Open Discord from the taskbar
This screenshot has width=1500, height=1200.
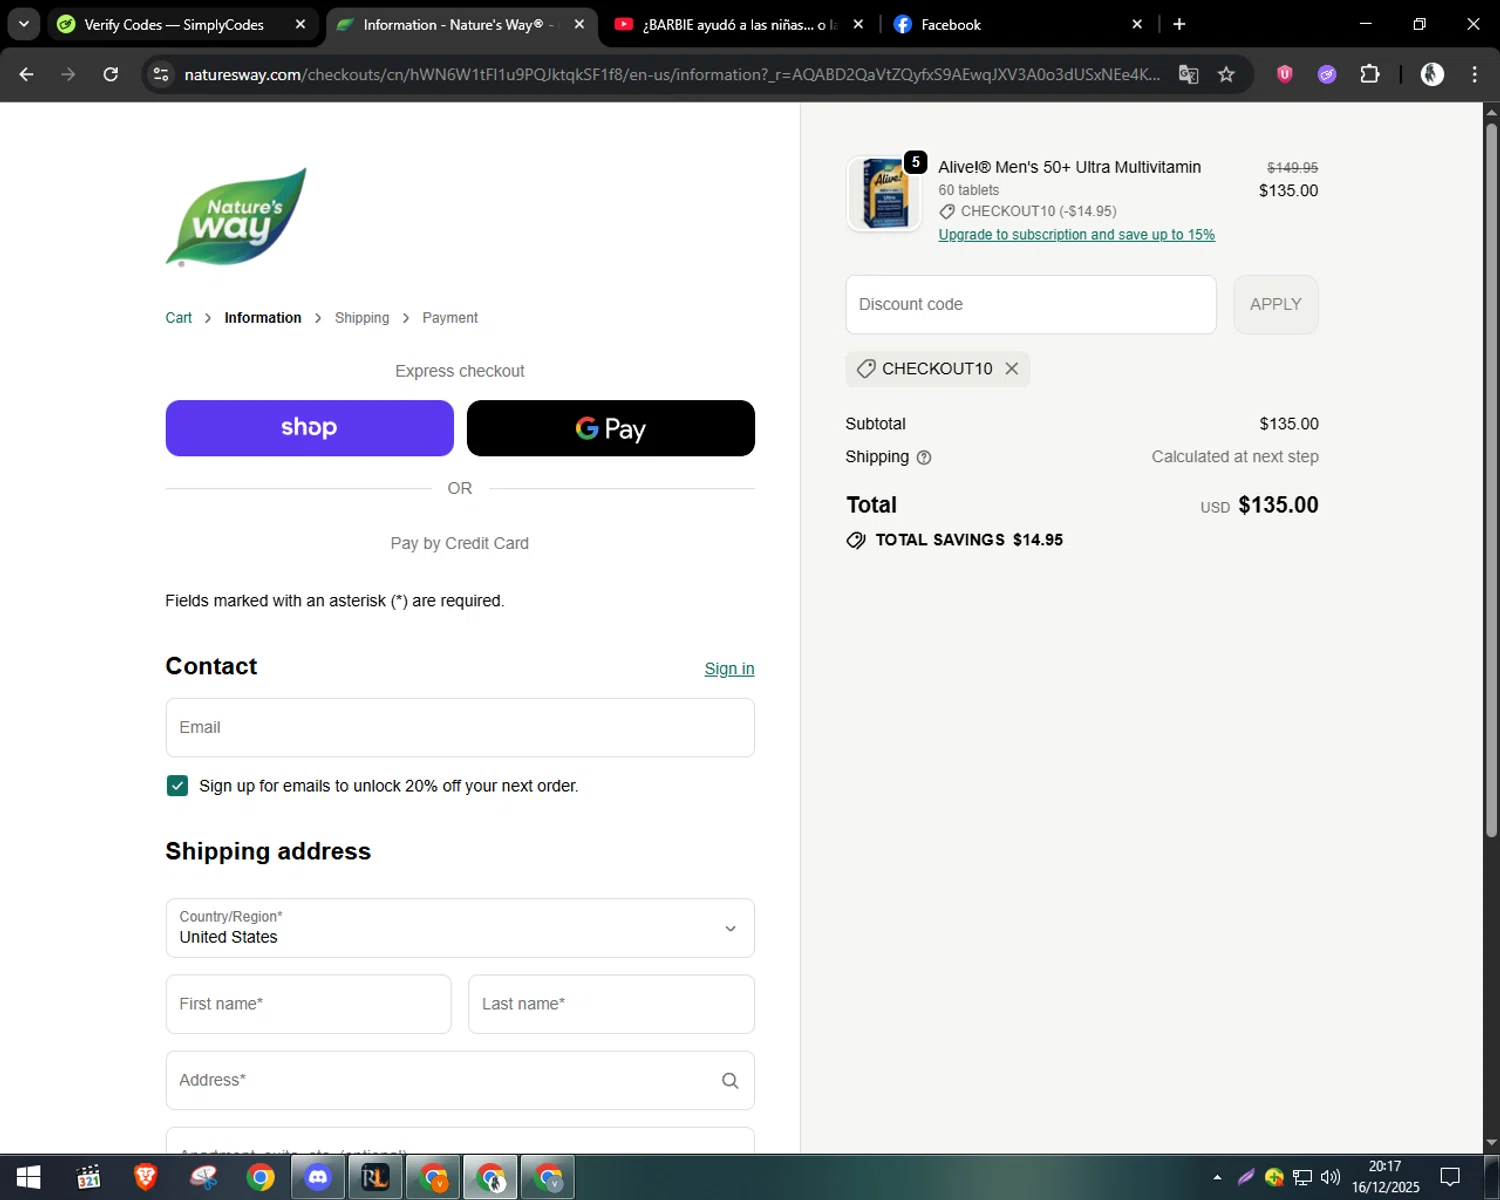318,1177
